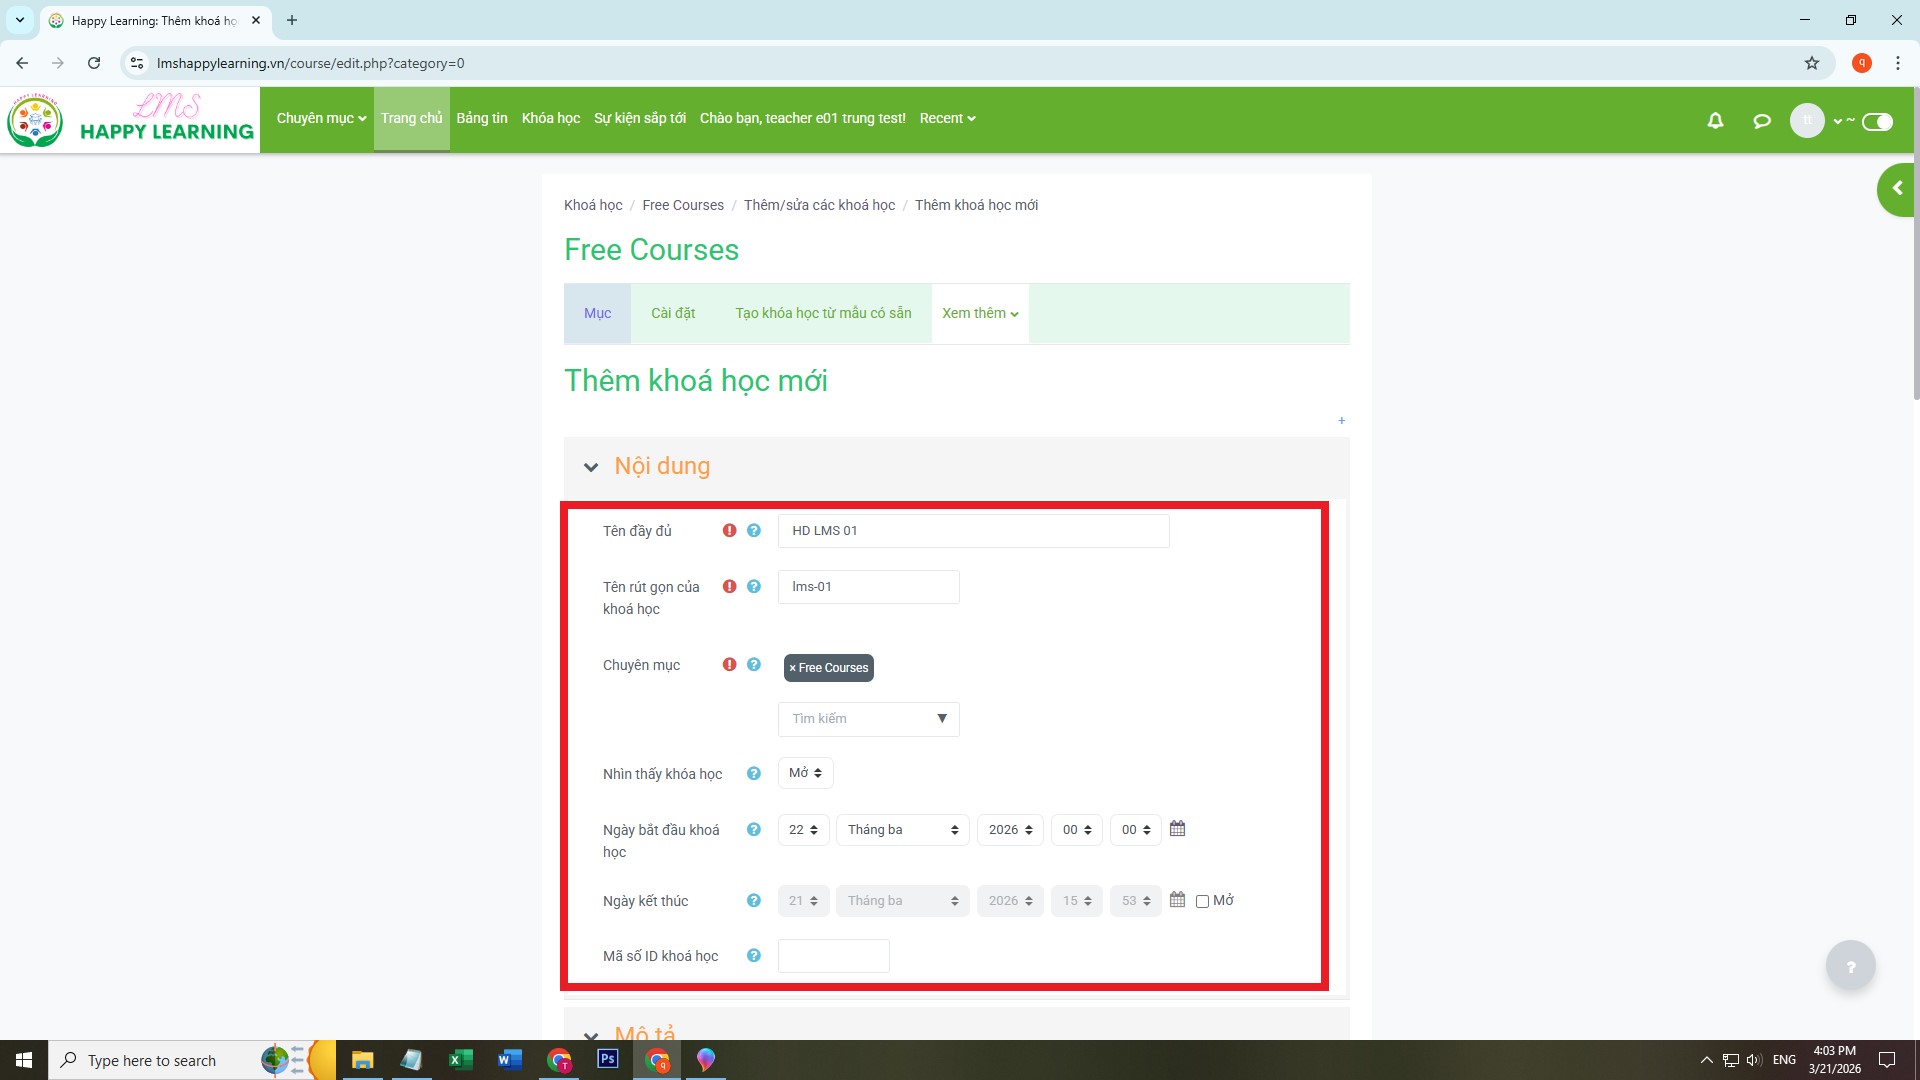Click help icon next to Tên đầy đủ
The width and height of the screenshot is (1920, 1080).
point(754,531)
